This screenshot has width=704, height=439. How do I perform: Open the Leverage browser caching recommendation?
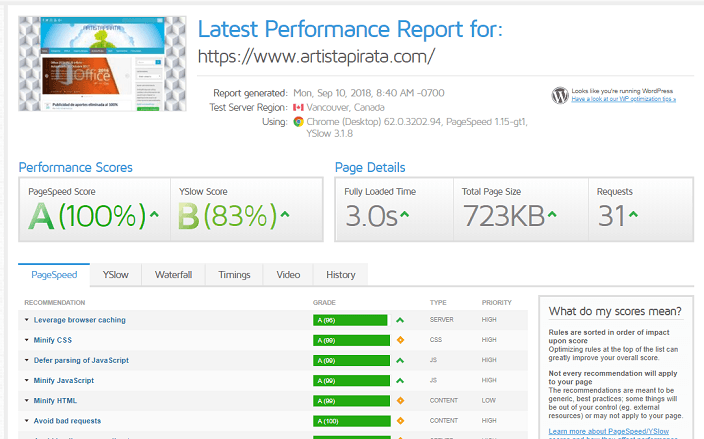[79, 320]
